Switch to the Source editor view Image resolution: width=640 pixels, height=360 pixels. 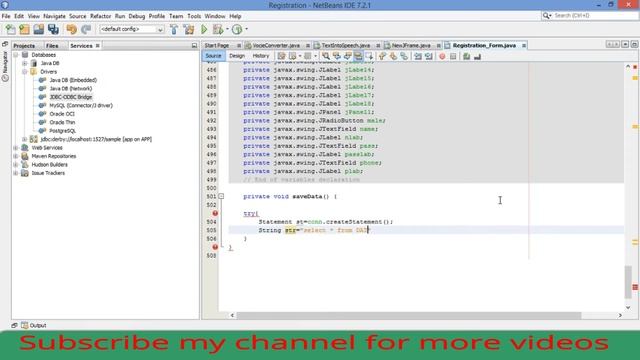pos(213,56)
